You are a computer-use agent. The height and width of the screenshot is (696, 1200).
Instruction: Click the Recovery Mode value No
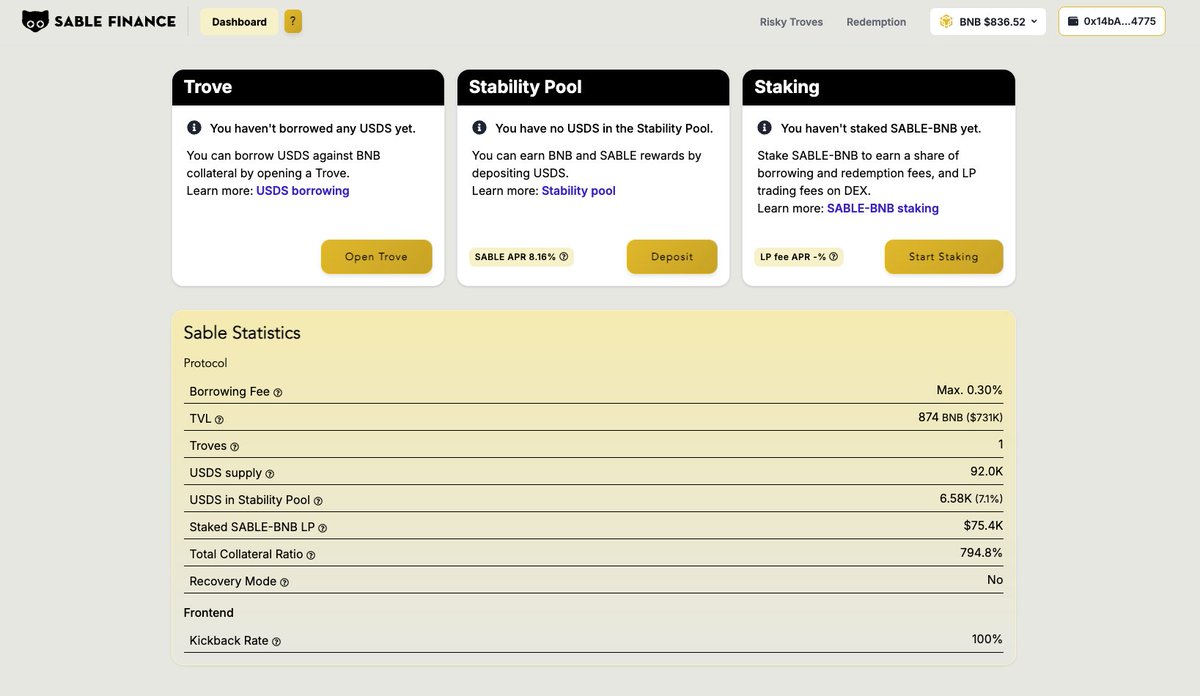[x=995, y=579]
